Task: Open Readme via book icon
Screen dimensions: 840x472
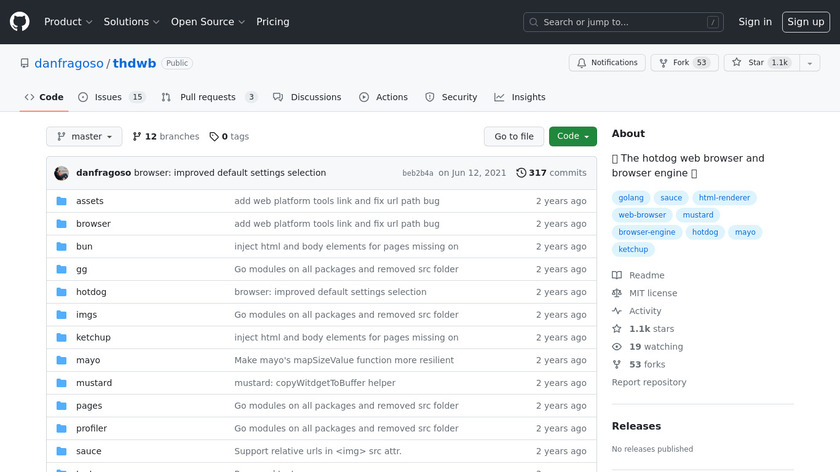Action: (617, 276)
